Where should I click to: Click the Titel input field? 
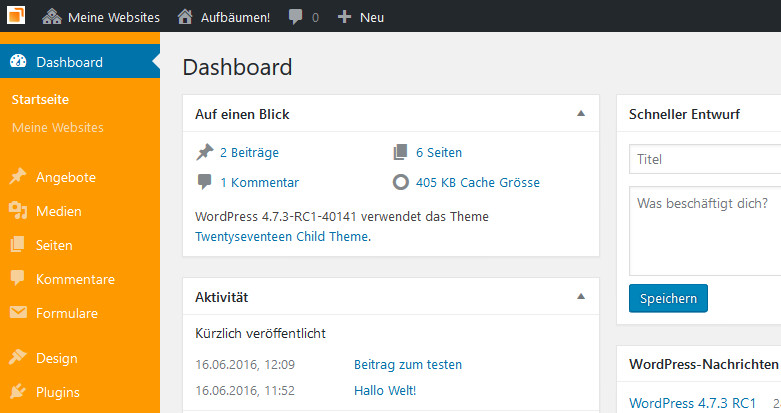(x=705, y=159)
